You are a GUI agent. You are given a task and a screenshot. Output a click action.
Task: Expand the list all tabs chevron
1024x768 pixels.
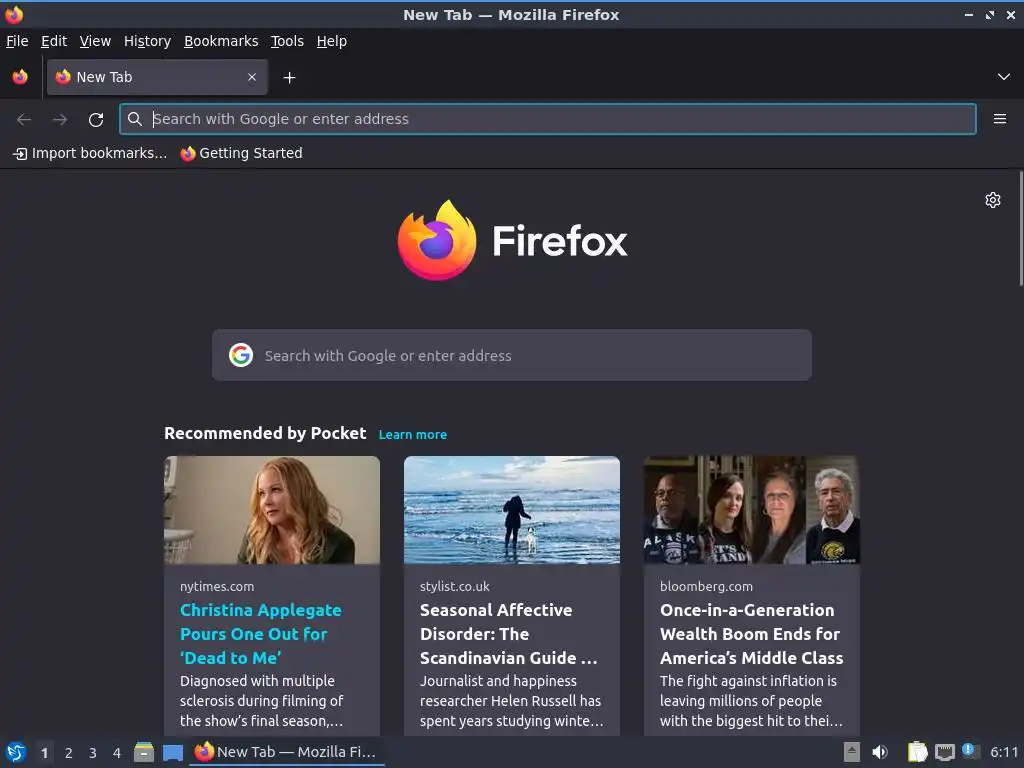tap(1004, 77)
